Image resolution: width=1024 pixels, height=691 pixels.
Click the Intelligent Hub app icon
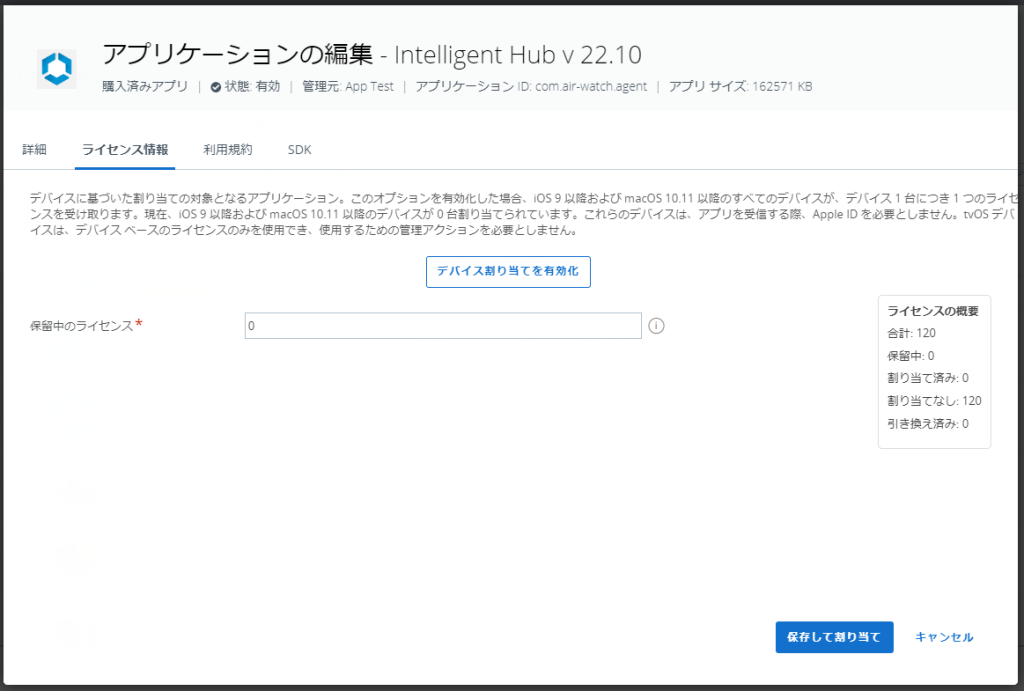(57, 69)
